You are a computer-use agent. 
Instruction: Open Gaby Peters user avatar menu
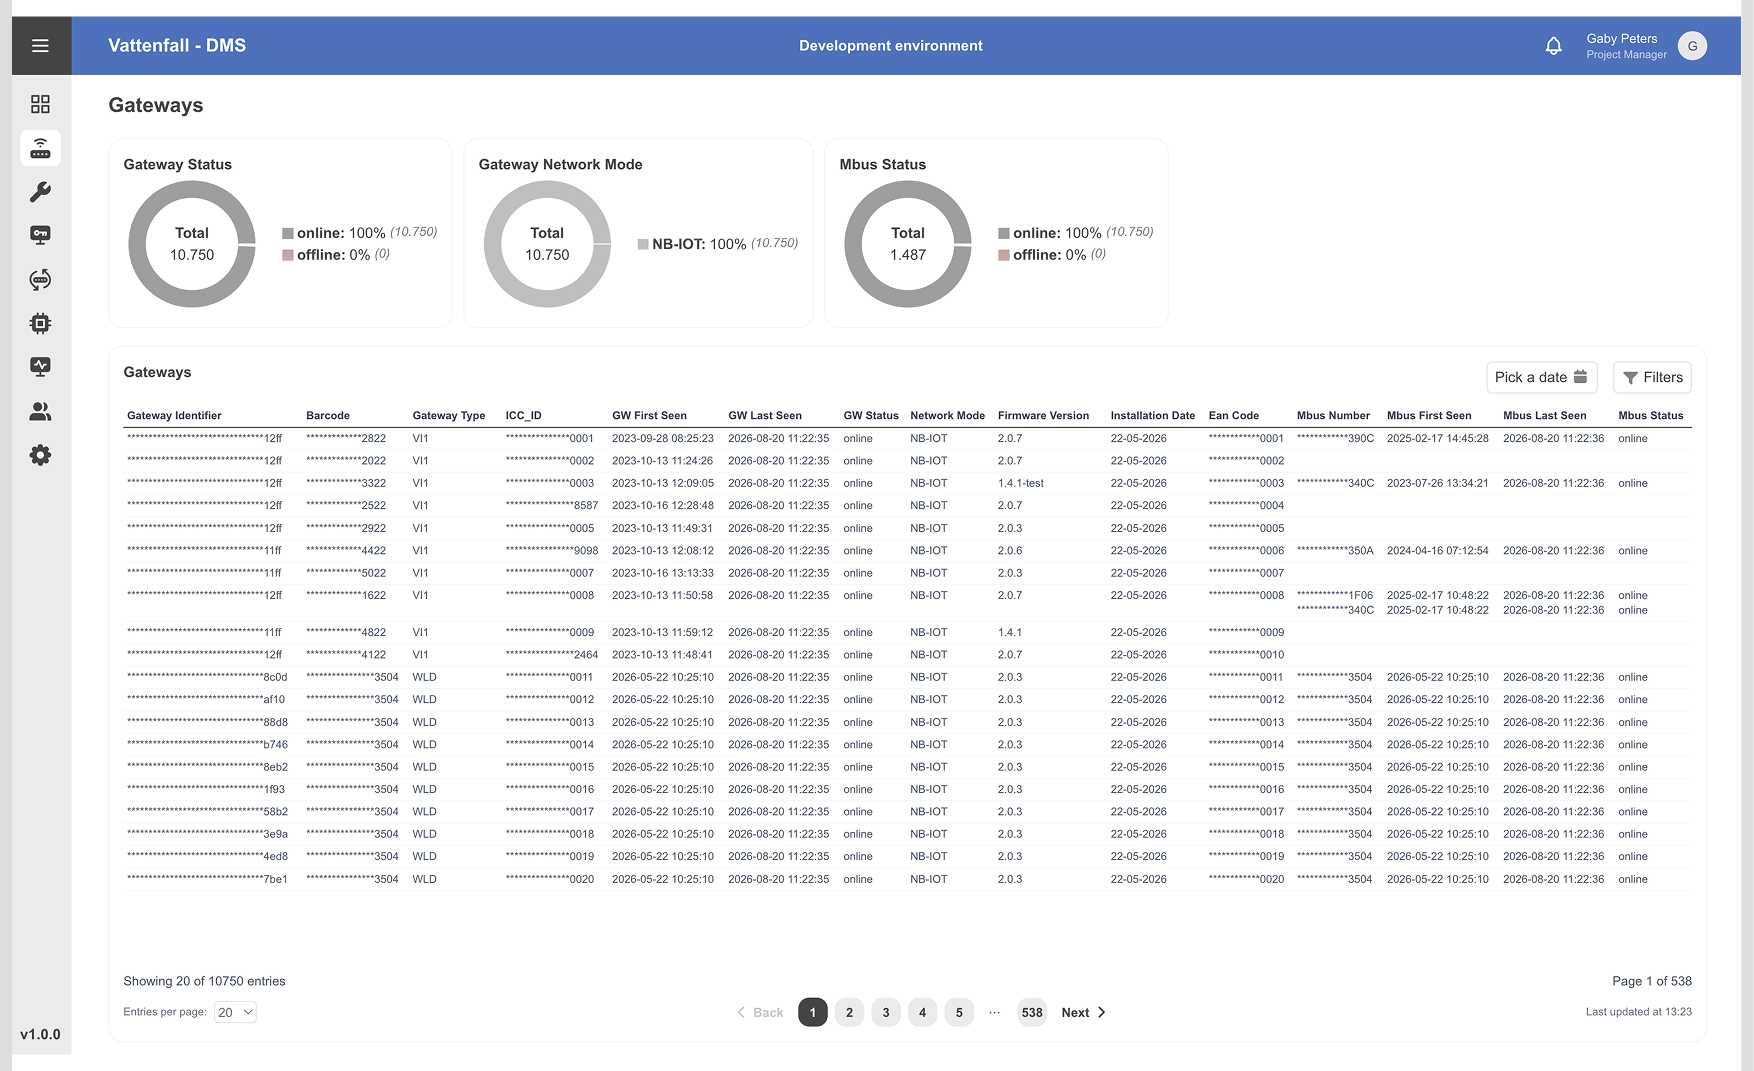click(x=1692, y=46)
